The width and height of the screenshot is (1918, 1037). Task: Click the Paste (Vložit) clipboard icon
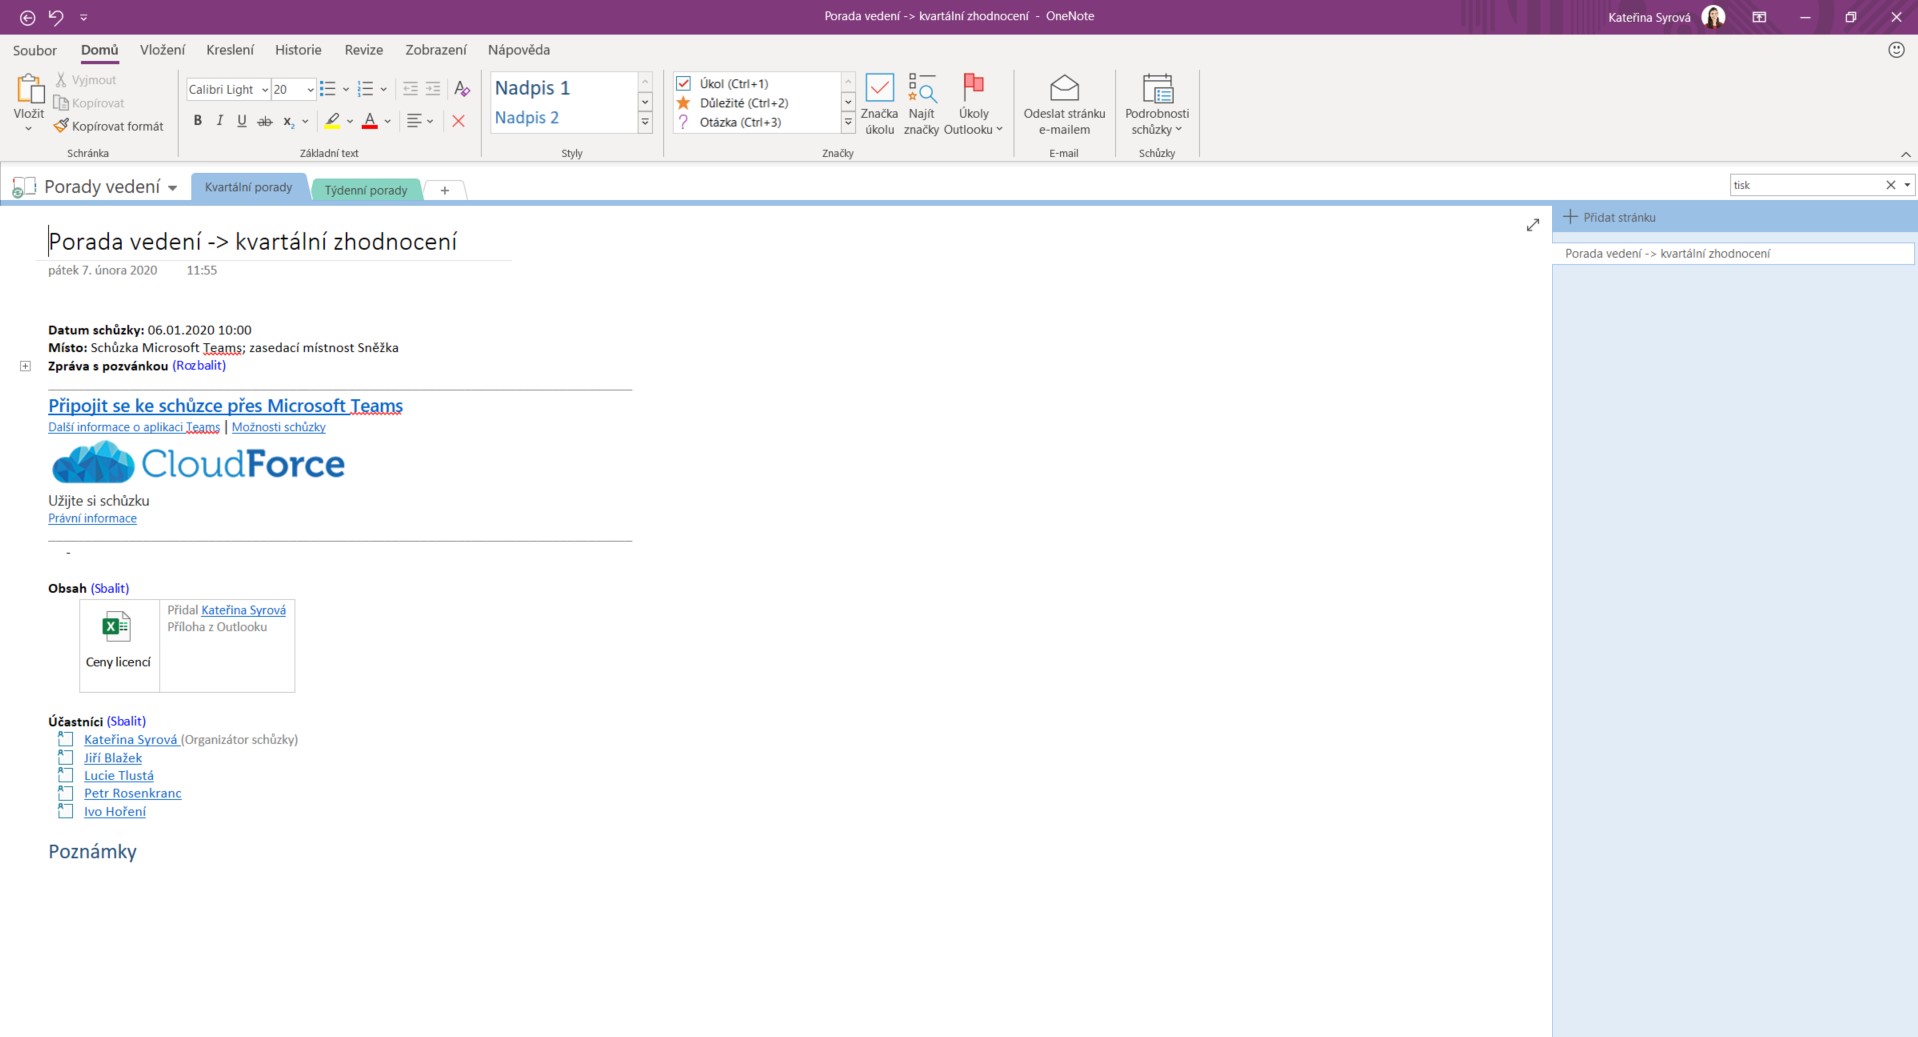(x=29, y=90)
